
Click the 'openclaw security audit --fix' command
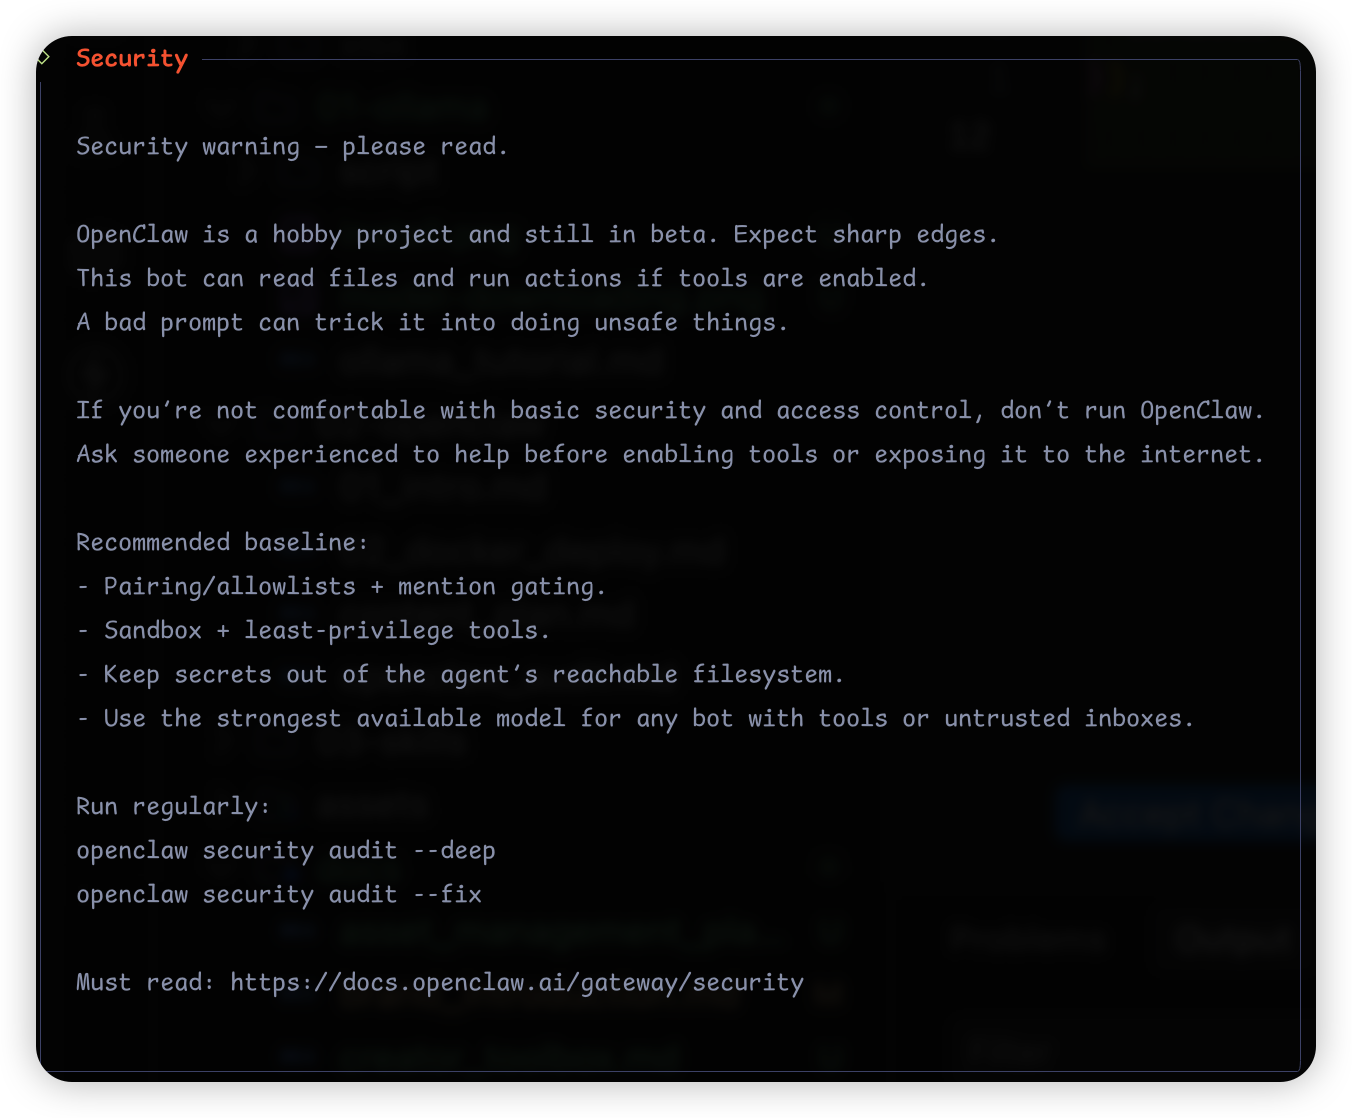pos(278,894)
